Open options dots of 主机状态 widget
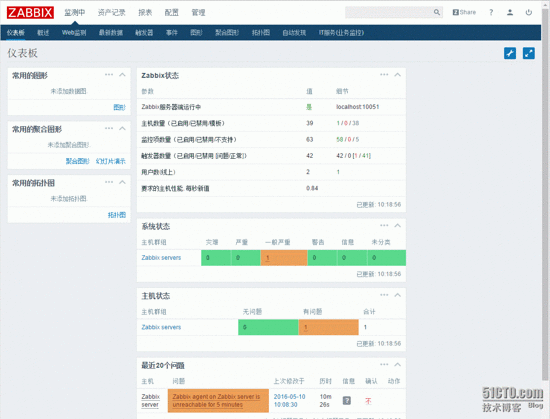Screen dimensions: 550x419 click(x=384, y=295)
